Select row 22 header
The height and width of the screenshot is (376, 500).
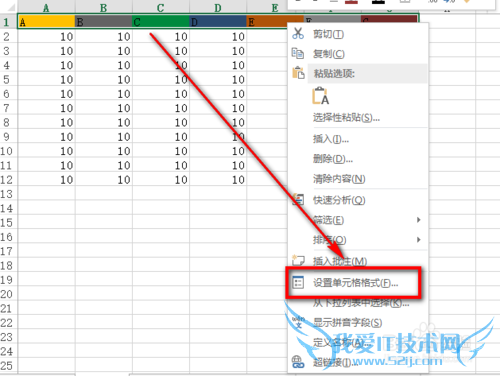(x=8, y=323)
